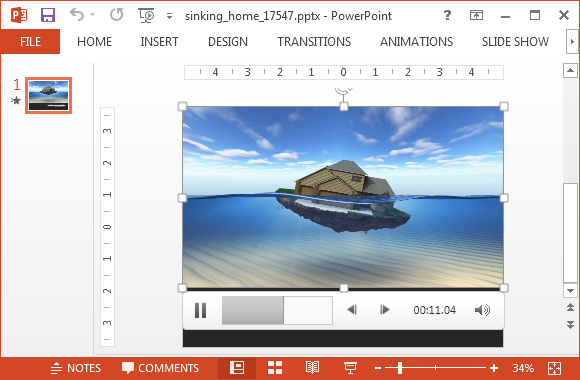The width and height of the screenshot is (580, 380).
Task: Maximize the PowerPoint window
Action: [535, 15]
